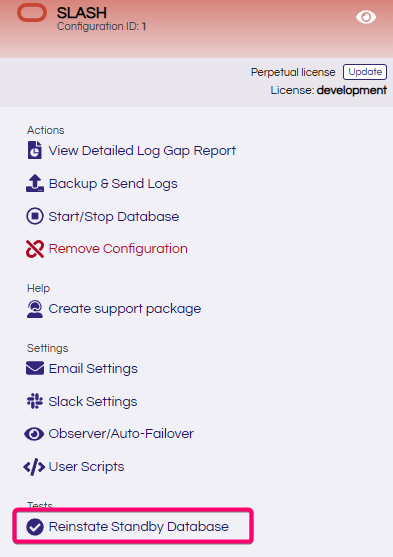Click the checkmark icon for Reinstate Standby Database

pyautogui.click(x=35, y=526)
